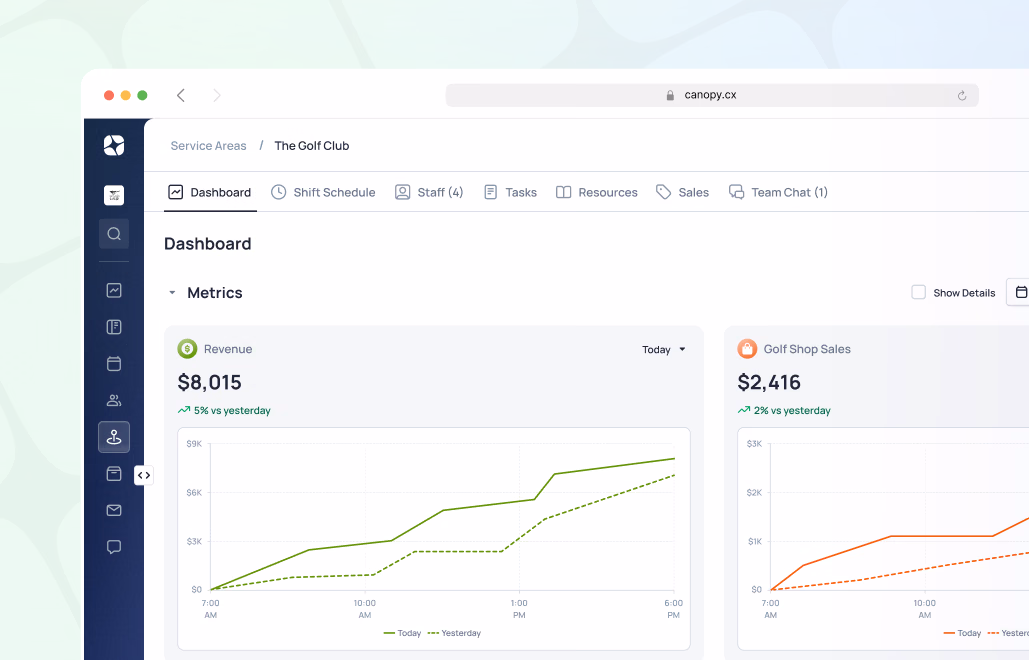Open the Staff (4) tab
This screenshot has width=1029, height=660.
pyautogui.click(x=429, y=192)
